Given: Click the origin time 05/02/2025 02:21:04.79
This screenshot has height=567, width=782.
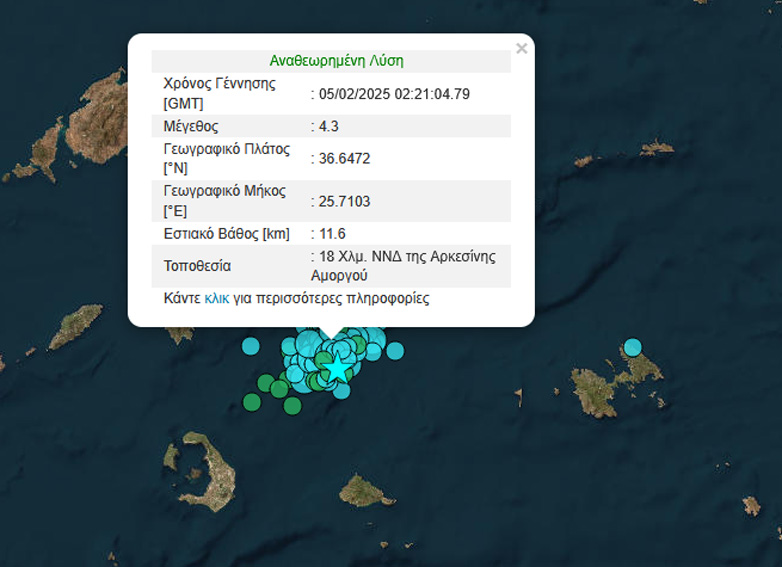Looking at the screenshot, I should [x=394, y=94].
